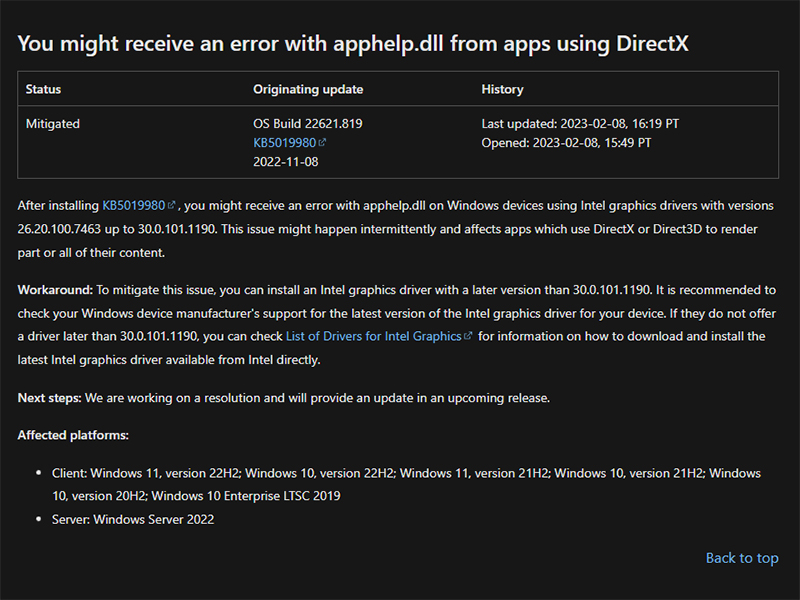Click the Opened timestamp in History
The height and width of the screenshot is (600, 800).
[x=566, y=142]
